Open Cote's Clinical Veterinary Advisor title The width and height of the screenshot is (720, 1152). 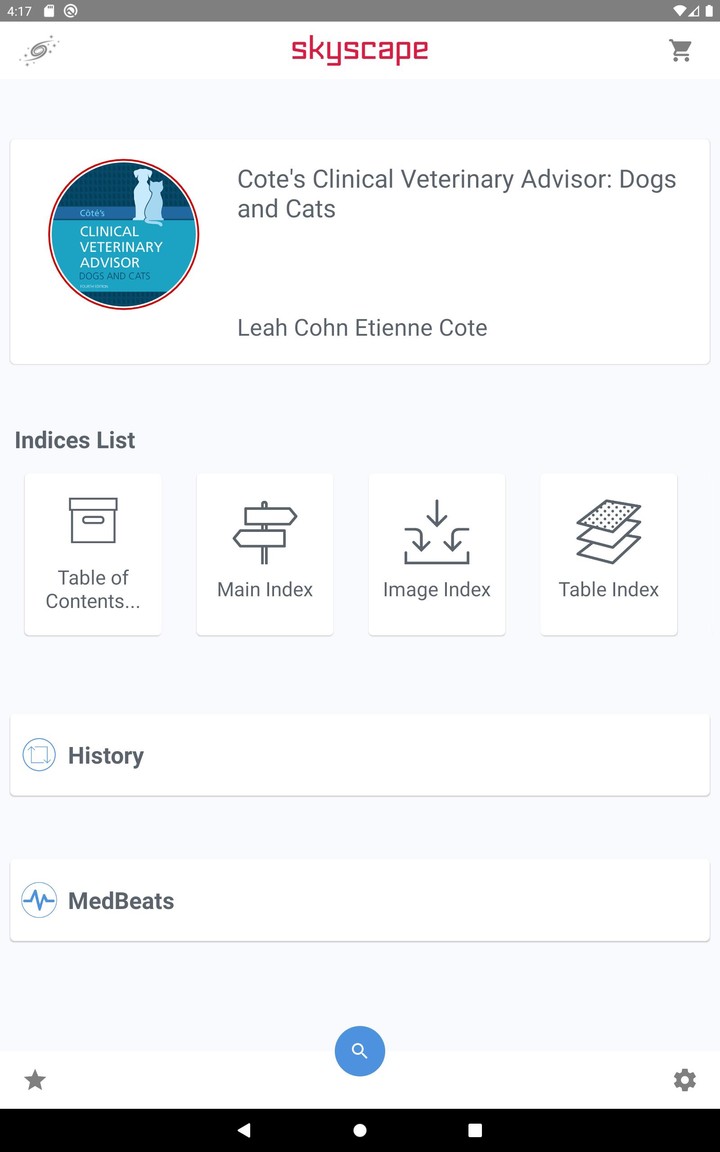coord(457,194)
